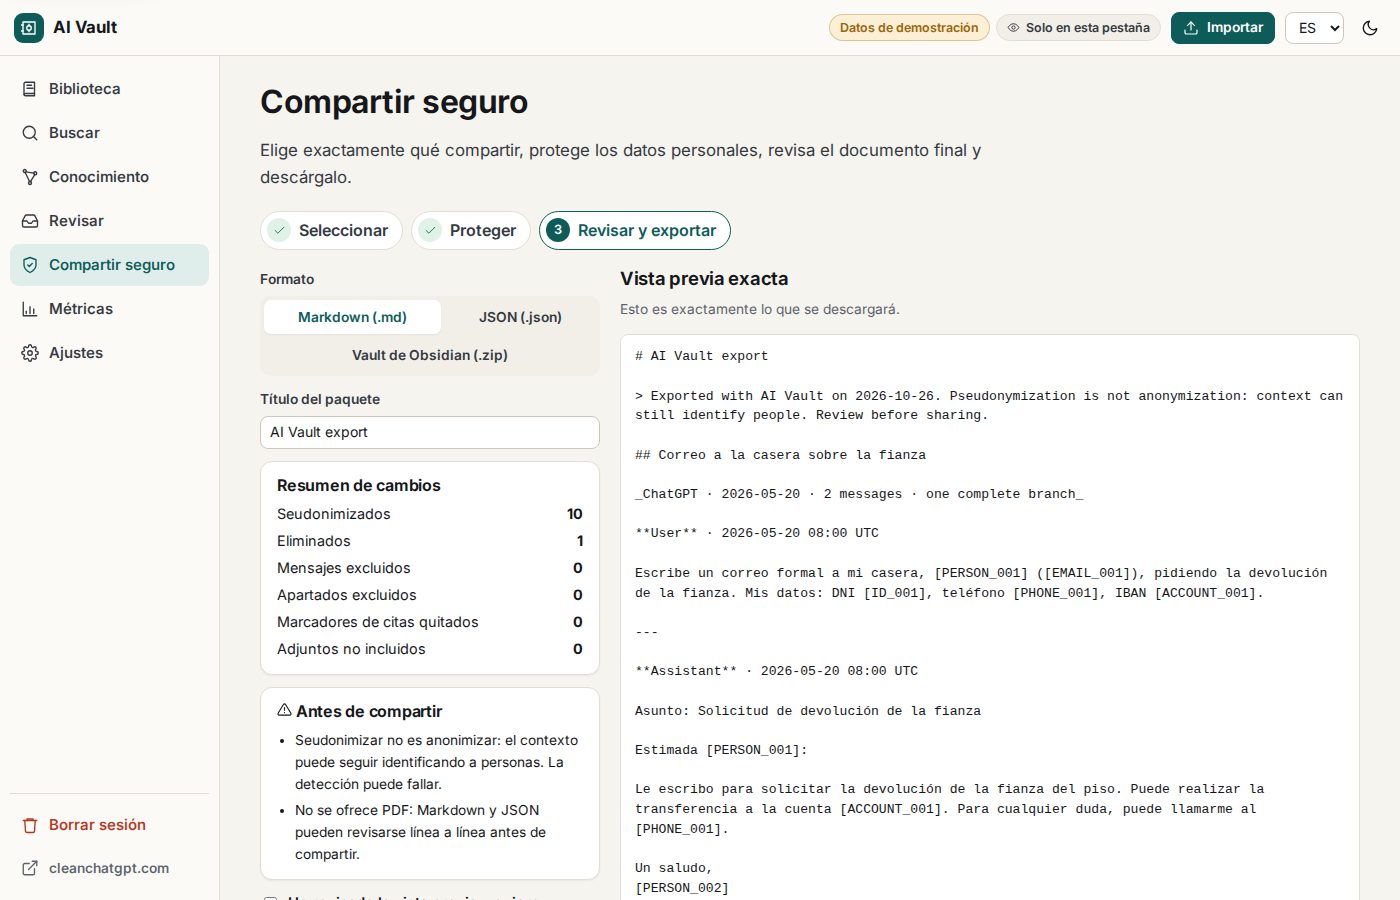Click the 'Asunto: Solicitud de devolución' preview line
The height and width of the screenshot is (900, 1400).
point(808,711)
